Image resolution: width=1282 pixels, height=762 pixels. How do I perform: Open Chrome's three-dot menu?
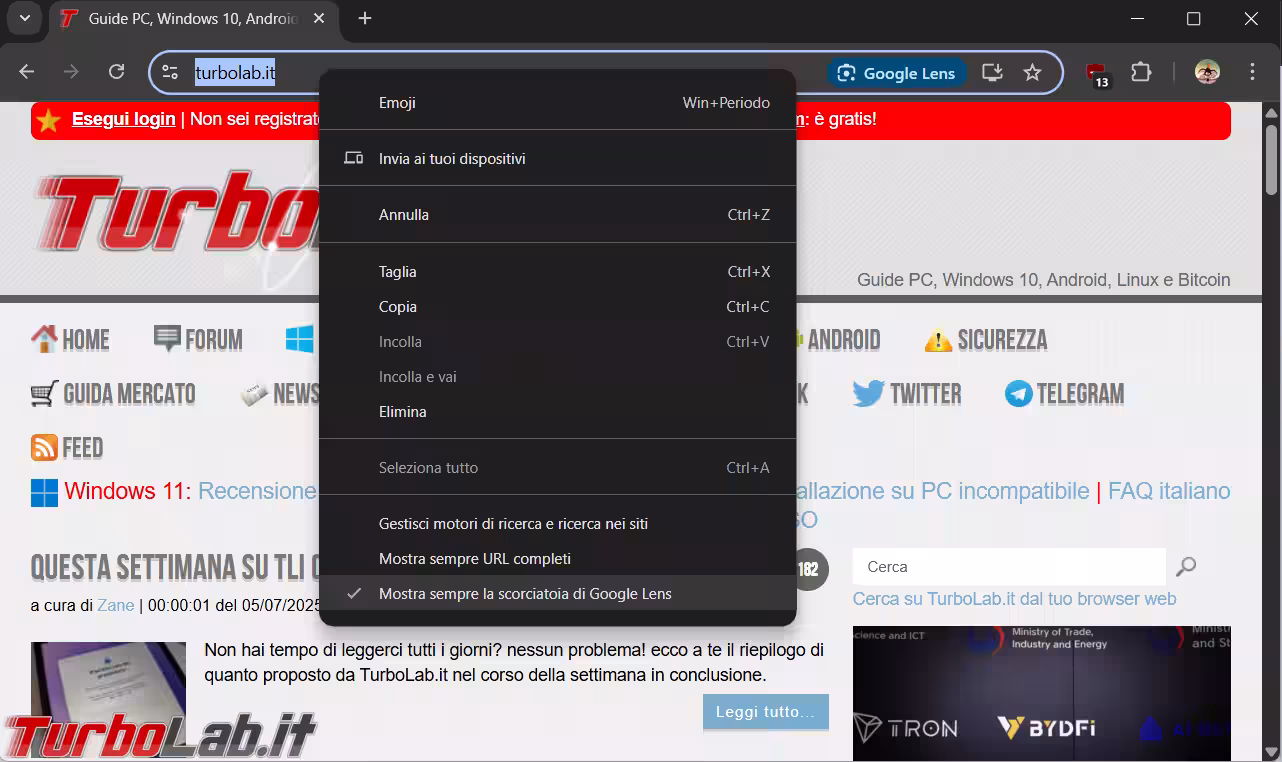(1252, 72)
